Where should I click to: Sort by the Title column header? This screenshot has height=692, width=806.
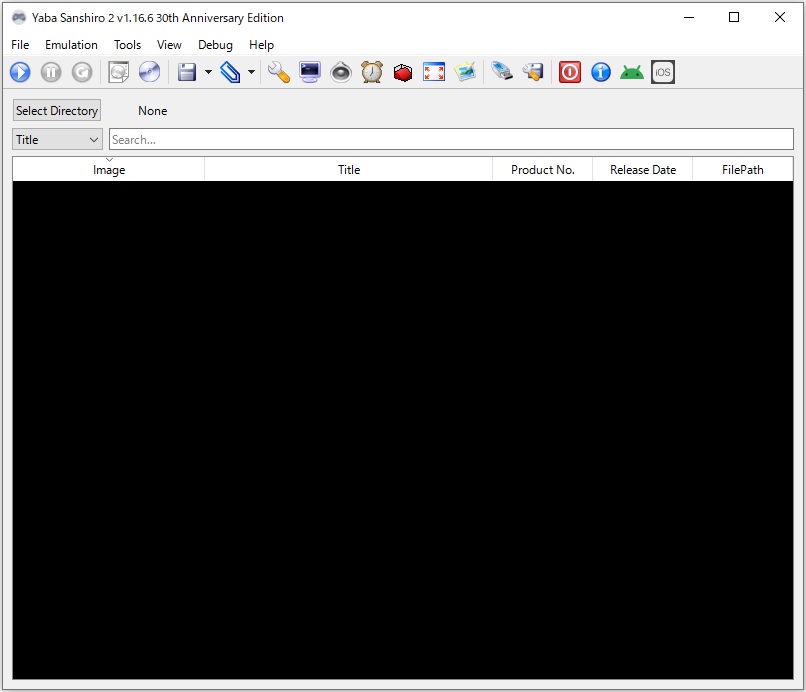pos(349,170)
